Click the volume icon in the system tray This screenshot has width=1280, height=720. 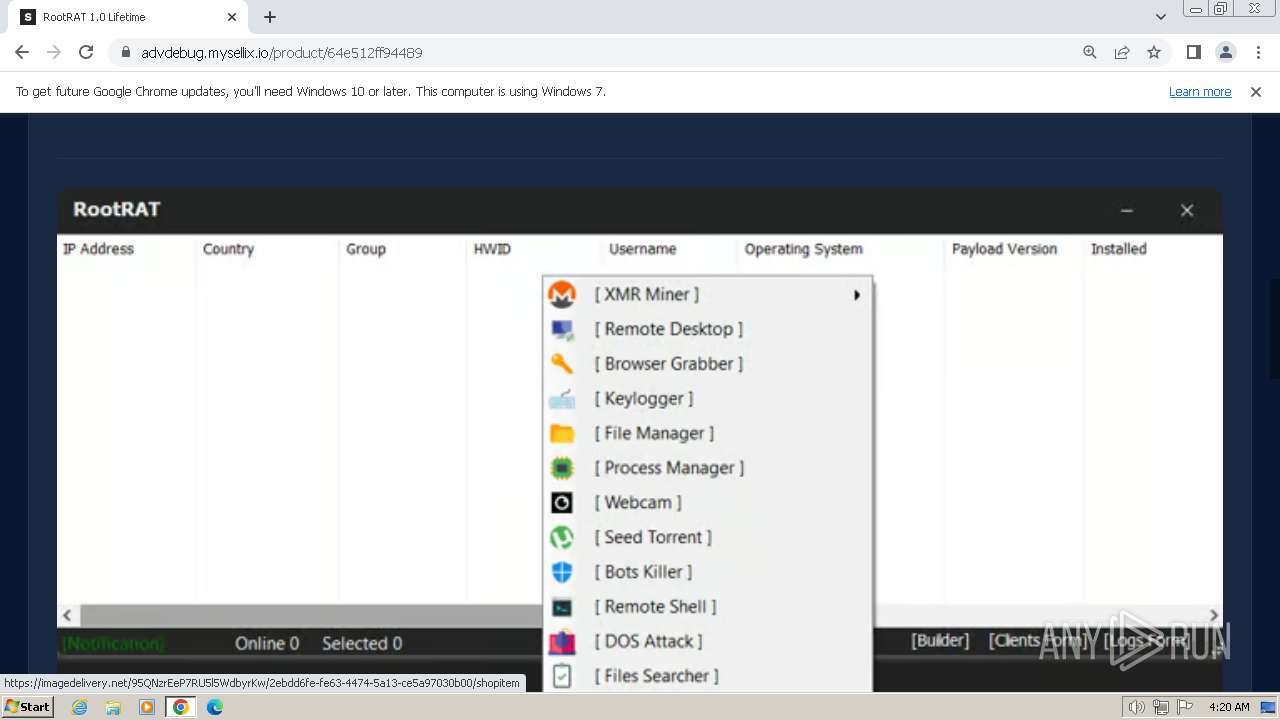coord(1137,707)
